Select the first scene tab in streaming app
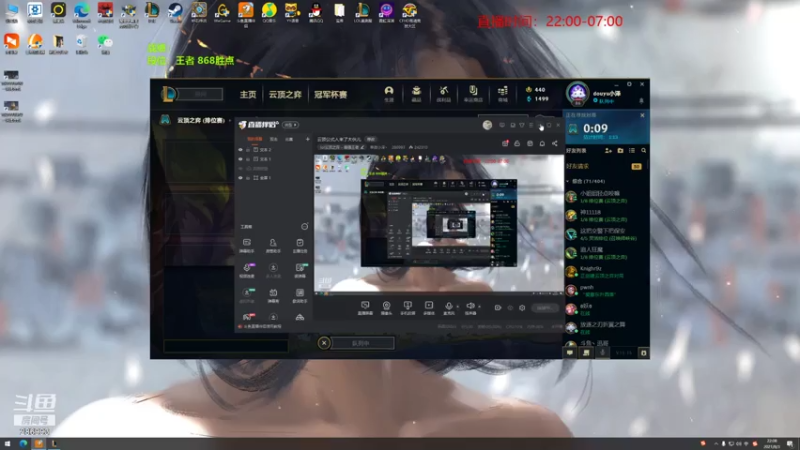The height and width of the screenshot is (450, 800). pos(255,139)
